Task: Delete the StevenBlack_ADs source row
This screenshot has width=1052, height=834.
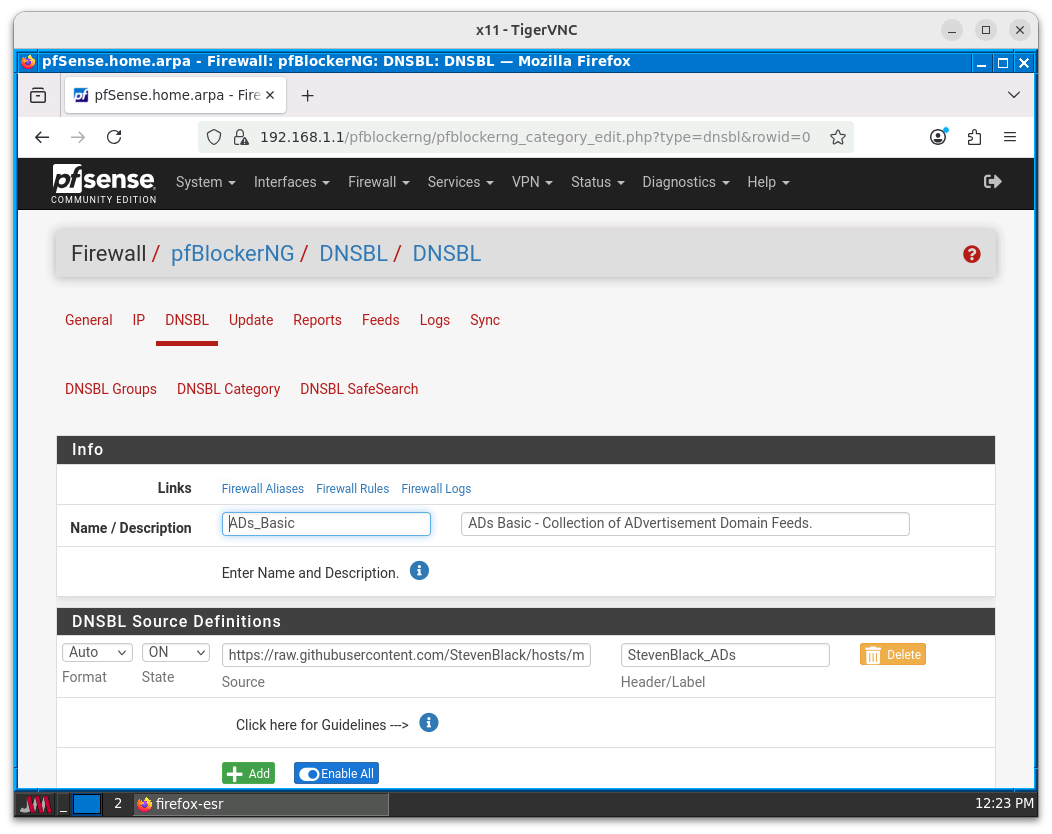Action: tap(892, 654)
